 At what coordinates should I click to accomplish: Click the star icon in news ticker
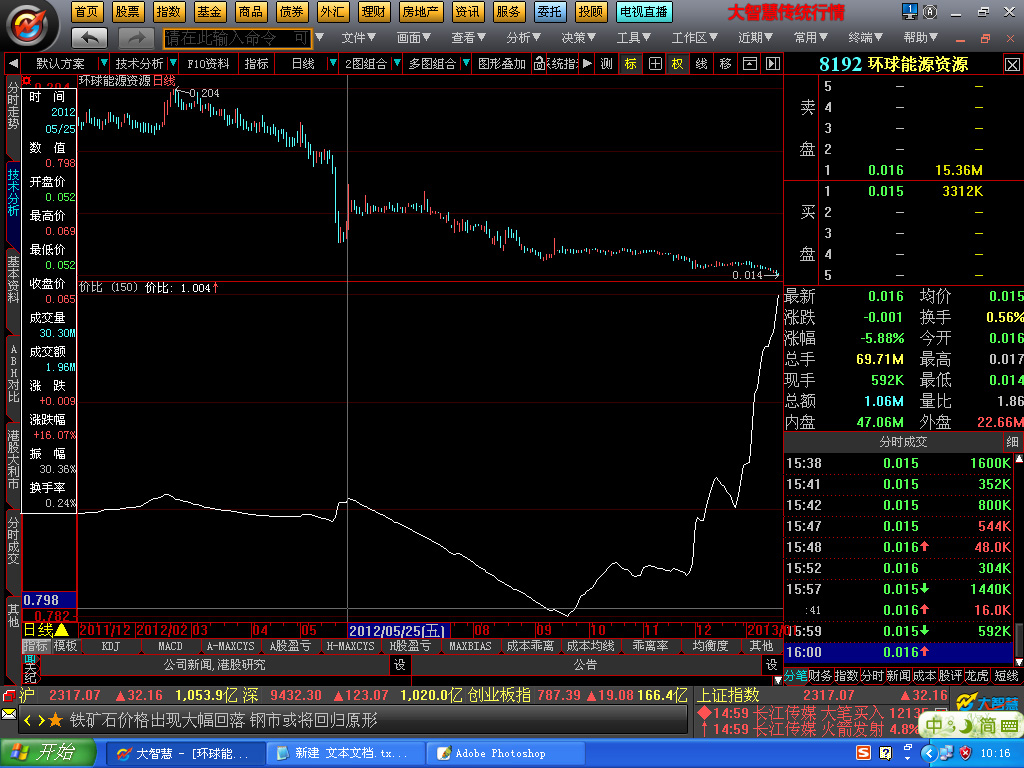pos(56,720)
